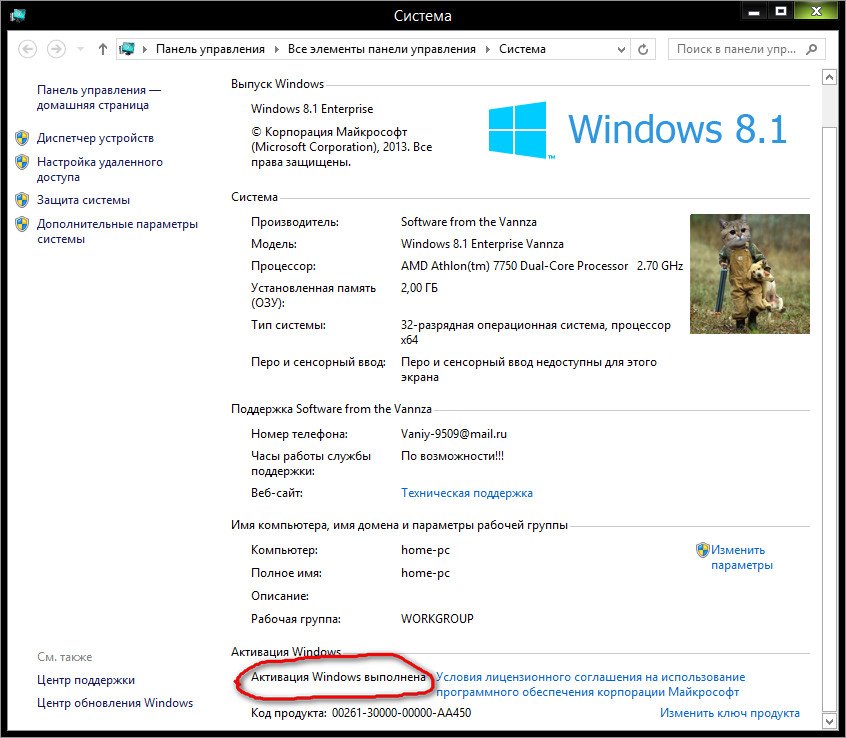Open 'Настройка удаленного доступа'
846x738 pixels.
(99, 169)
